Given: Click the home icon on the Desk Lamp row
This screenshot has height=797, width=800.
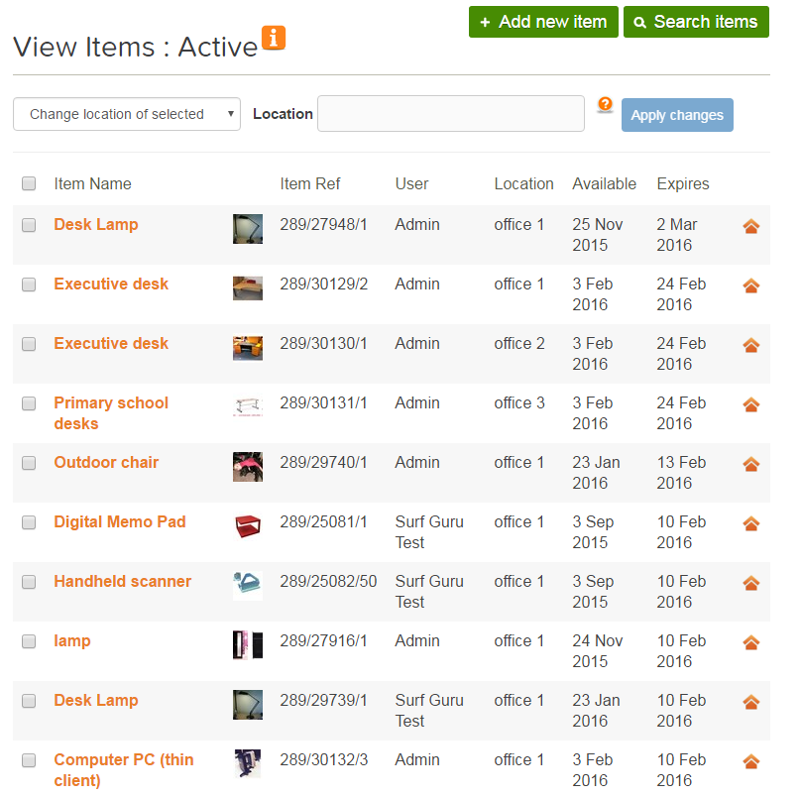Looking at the screenshot, I should tap(751, 227).
